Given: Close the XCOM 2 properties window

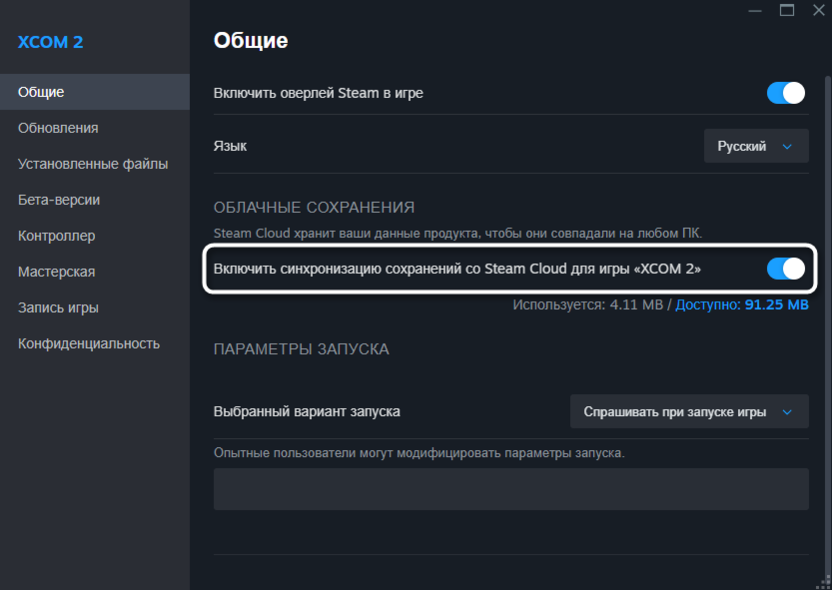Looking at the screenshot, I should click(x=817, y=10).
